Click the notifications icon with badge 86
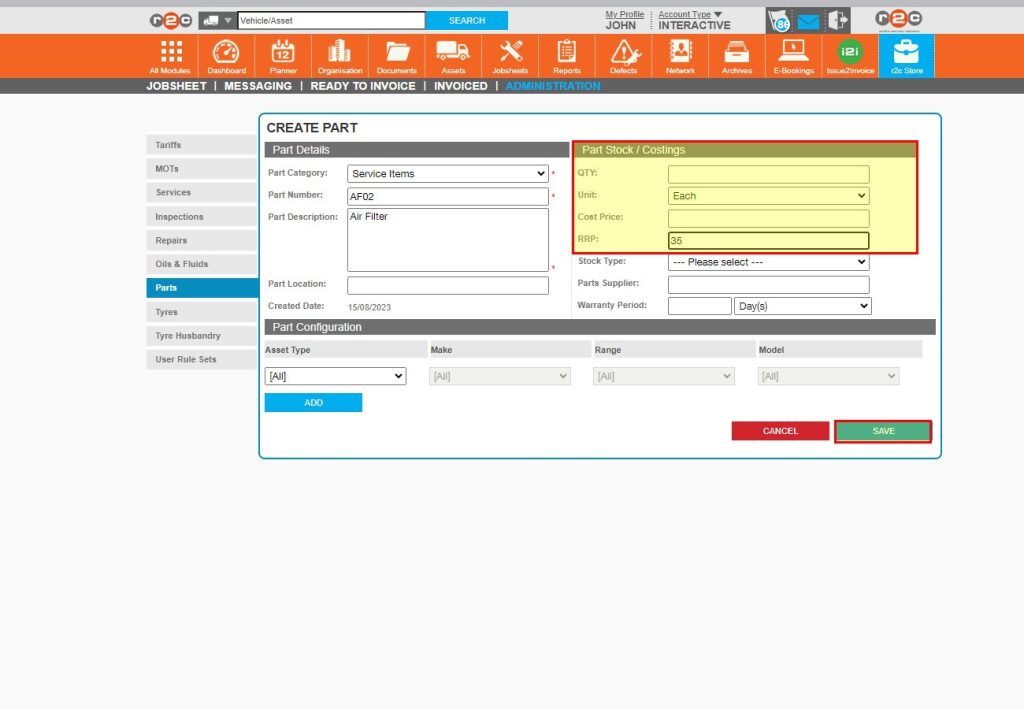 (x=779, y=22)
